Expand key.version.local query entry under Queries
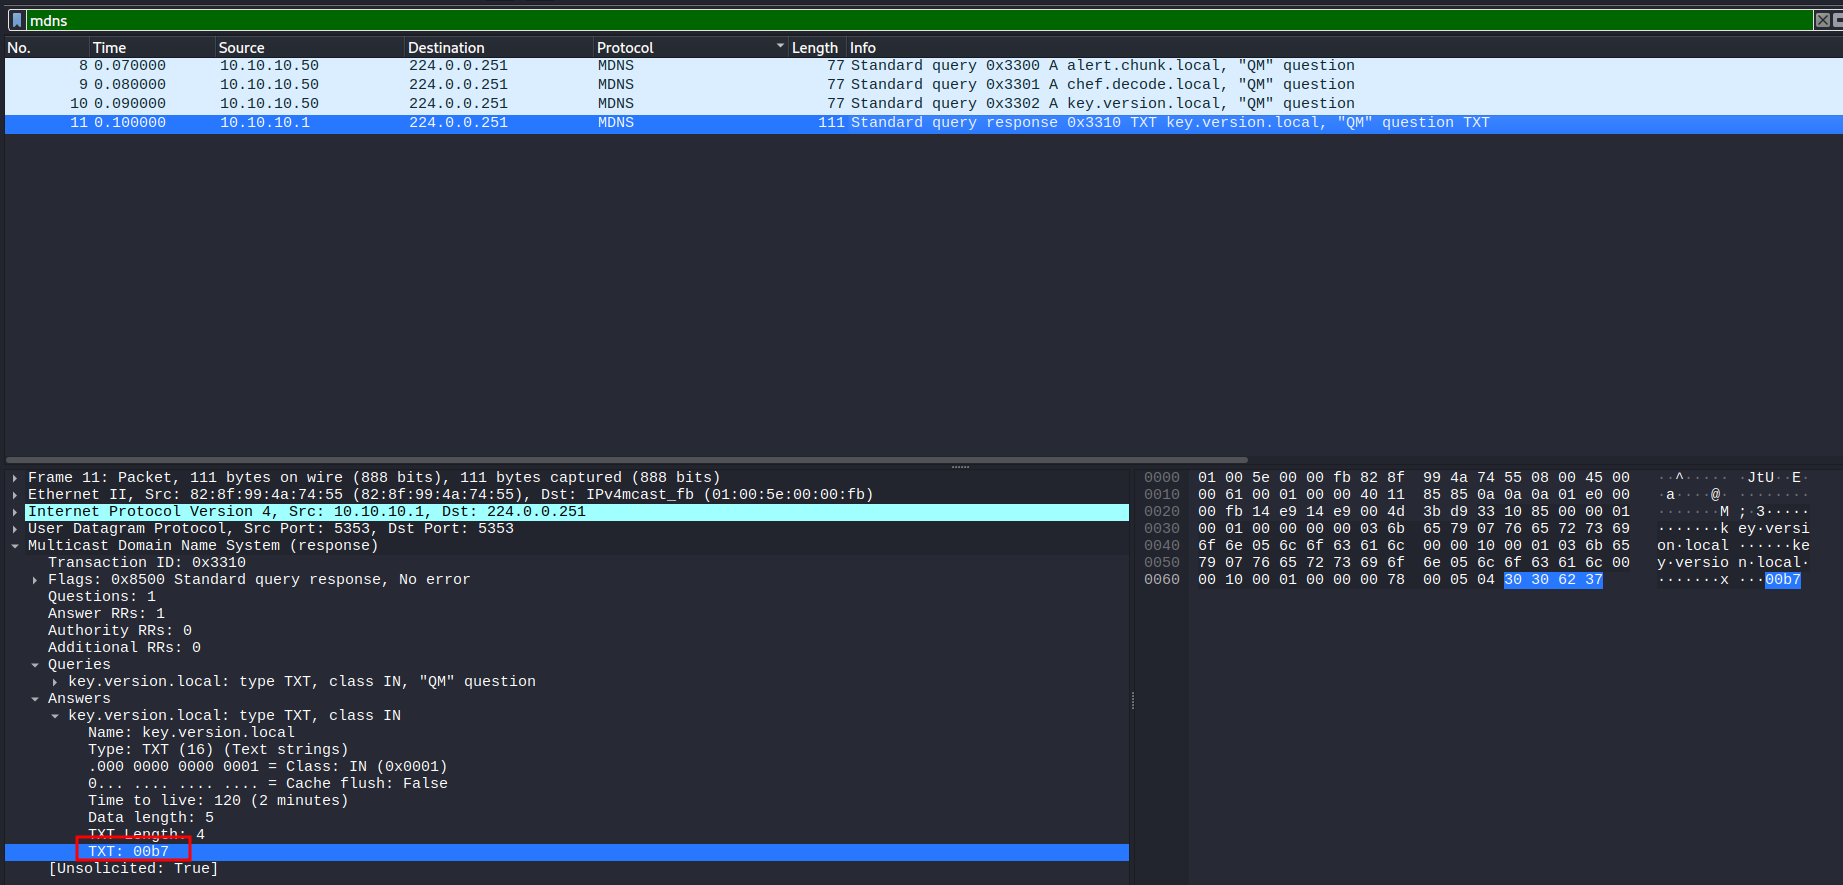 [55, 682]
